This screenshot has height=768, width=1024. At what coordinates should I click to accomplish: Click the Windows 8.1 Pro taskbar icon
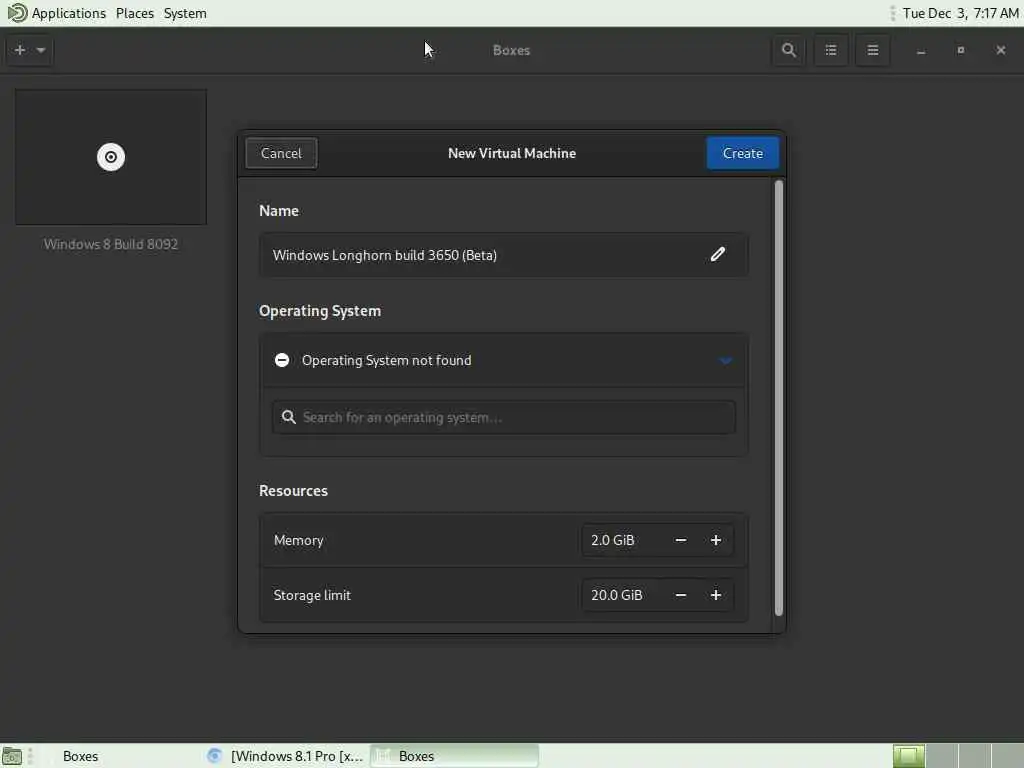tap(214, 756)
